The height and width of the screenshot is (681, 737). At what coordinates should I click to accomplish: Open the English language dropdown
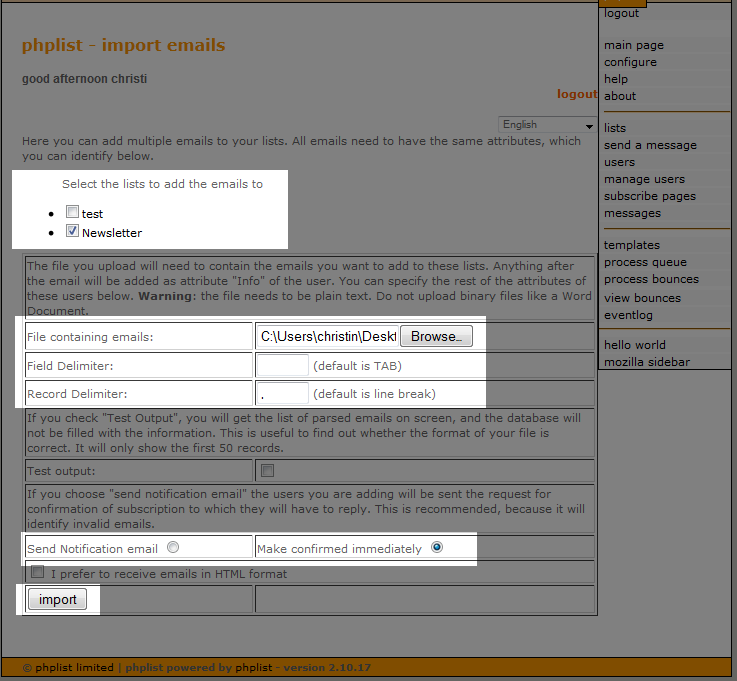click(x=547, y=125)
